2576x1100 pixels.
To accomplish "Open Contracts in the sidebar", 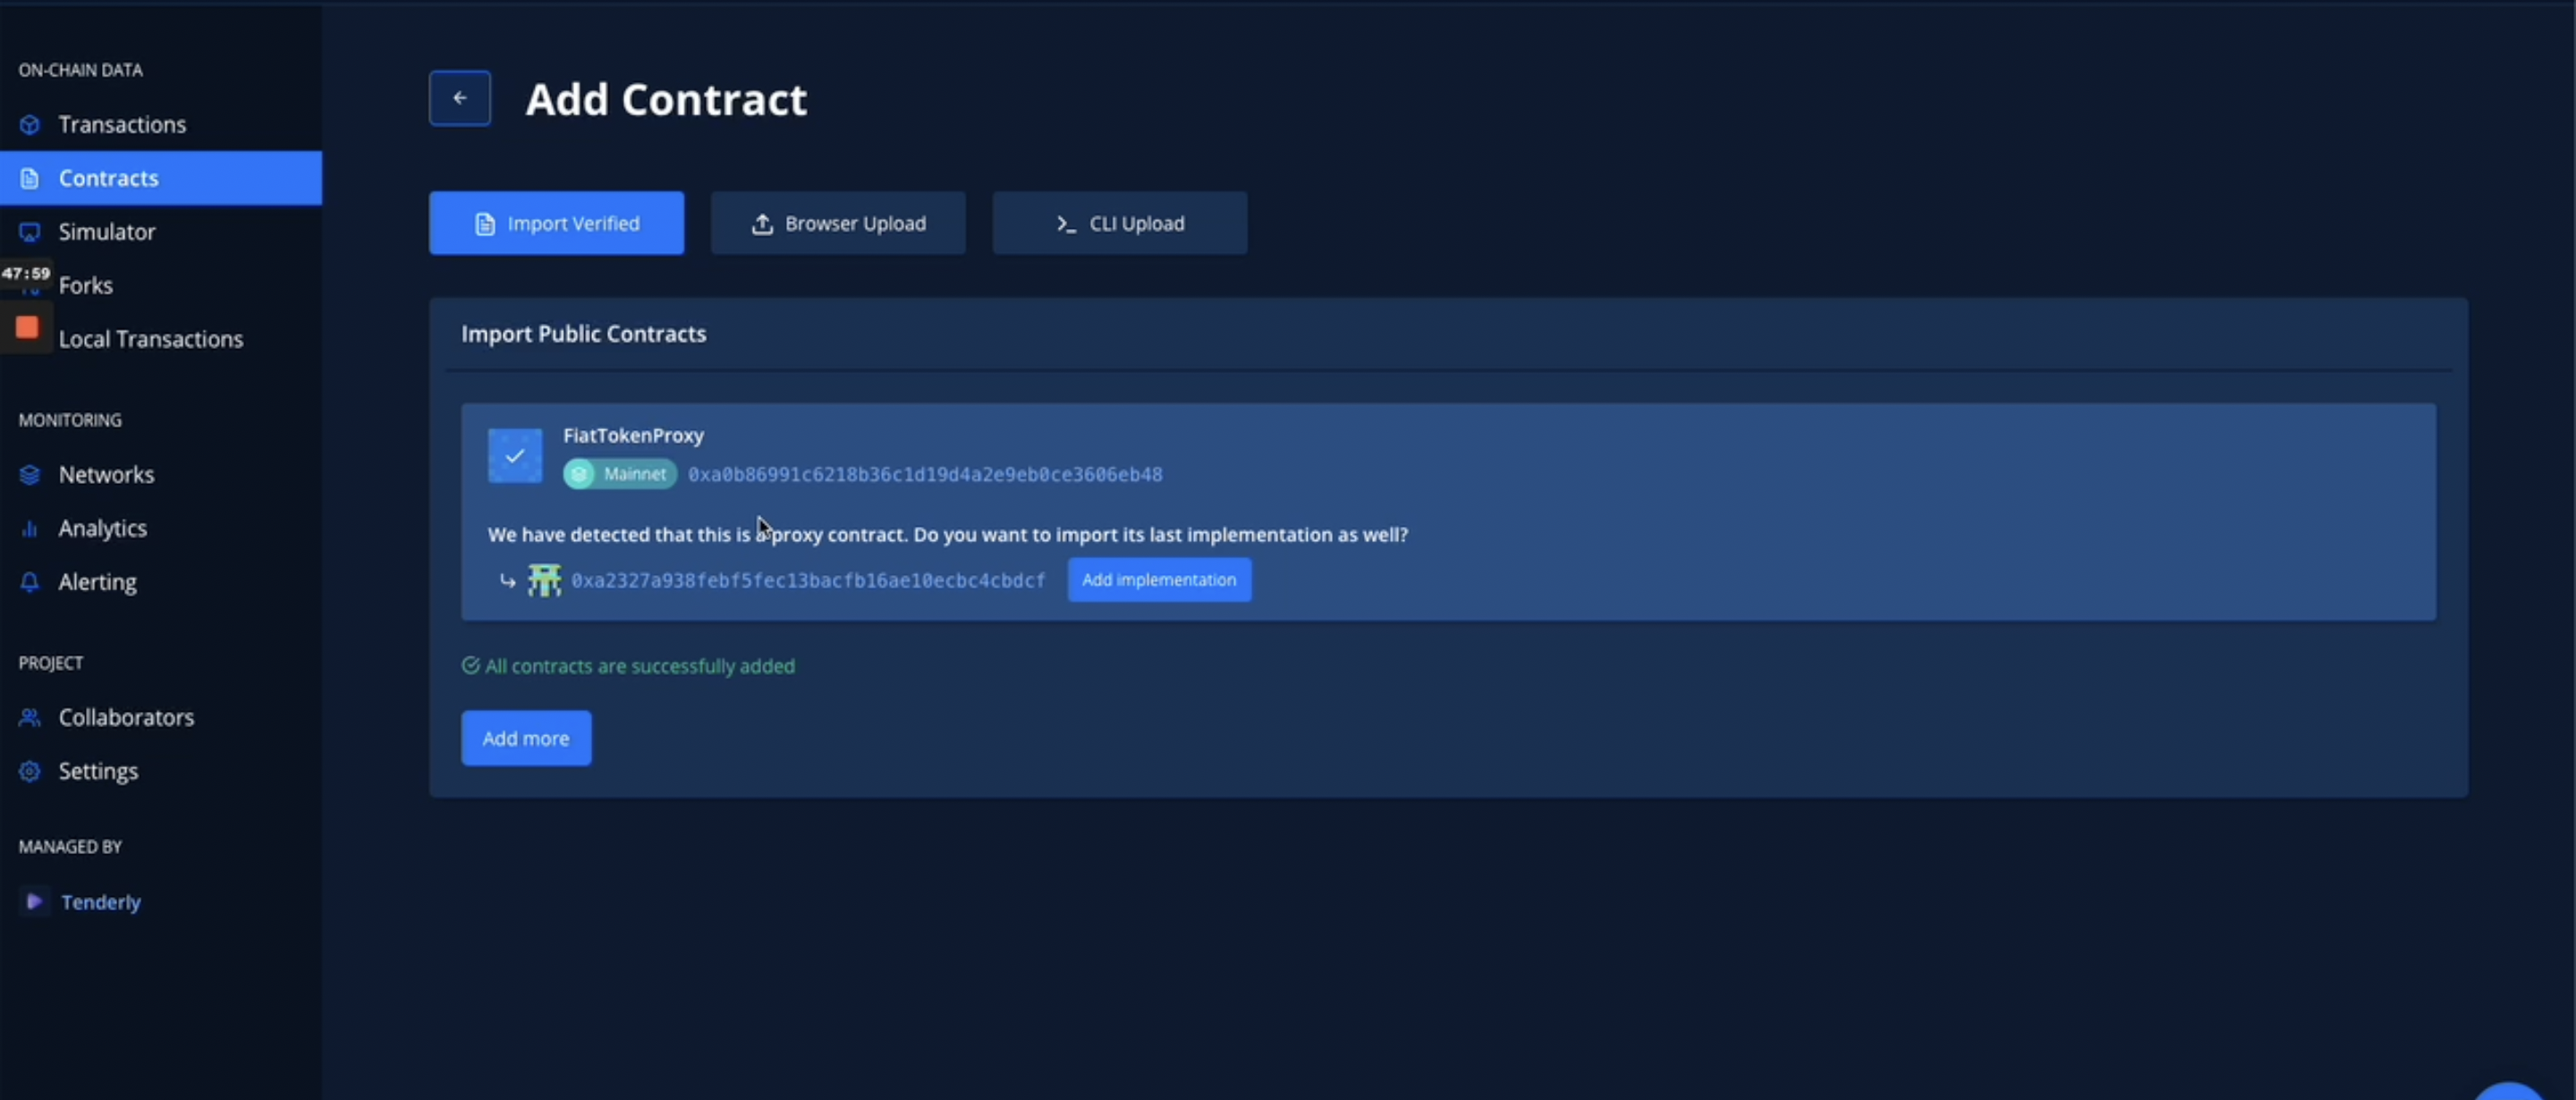I will (161, 178).
